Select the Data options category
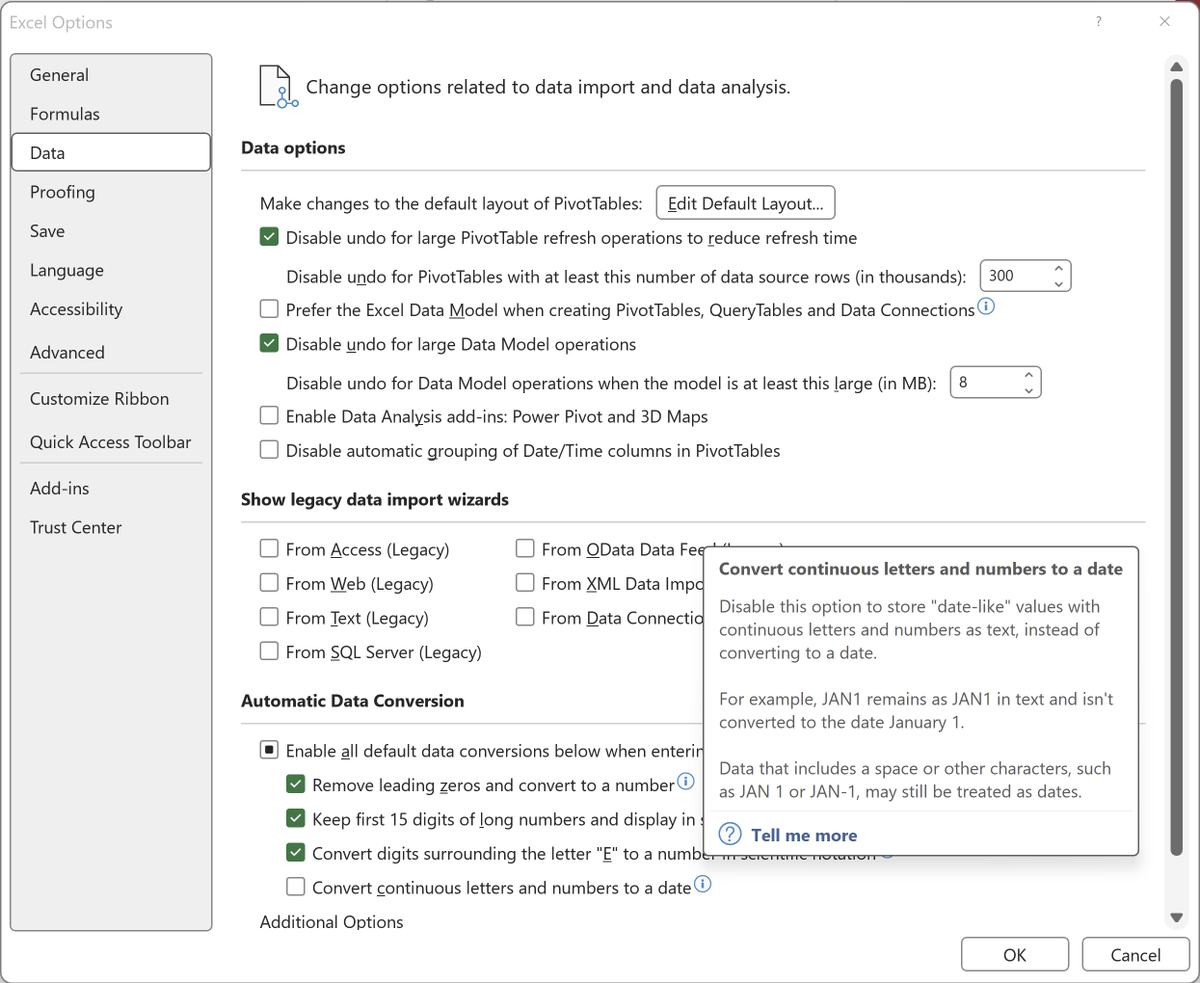The width and height of the screenshot is (1200, 983). click(x=111, y=153)
